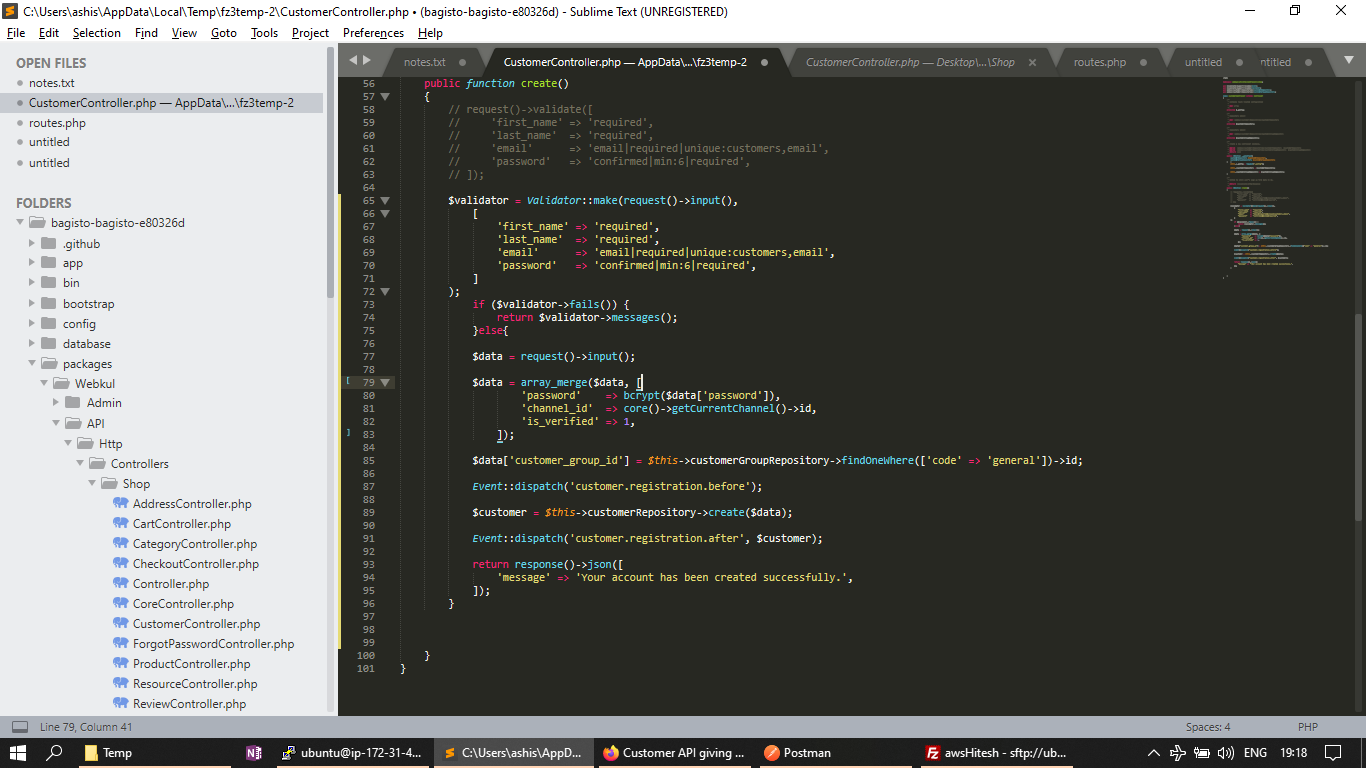Click the bin folder icon
The height and width of the screenshot is (768, 1366).
pos(48,283)
